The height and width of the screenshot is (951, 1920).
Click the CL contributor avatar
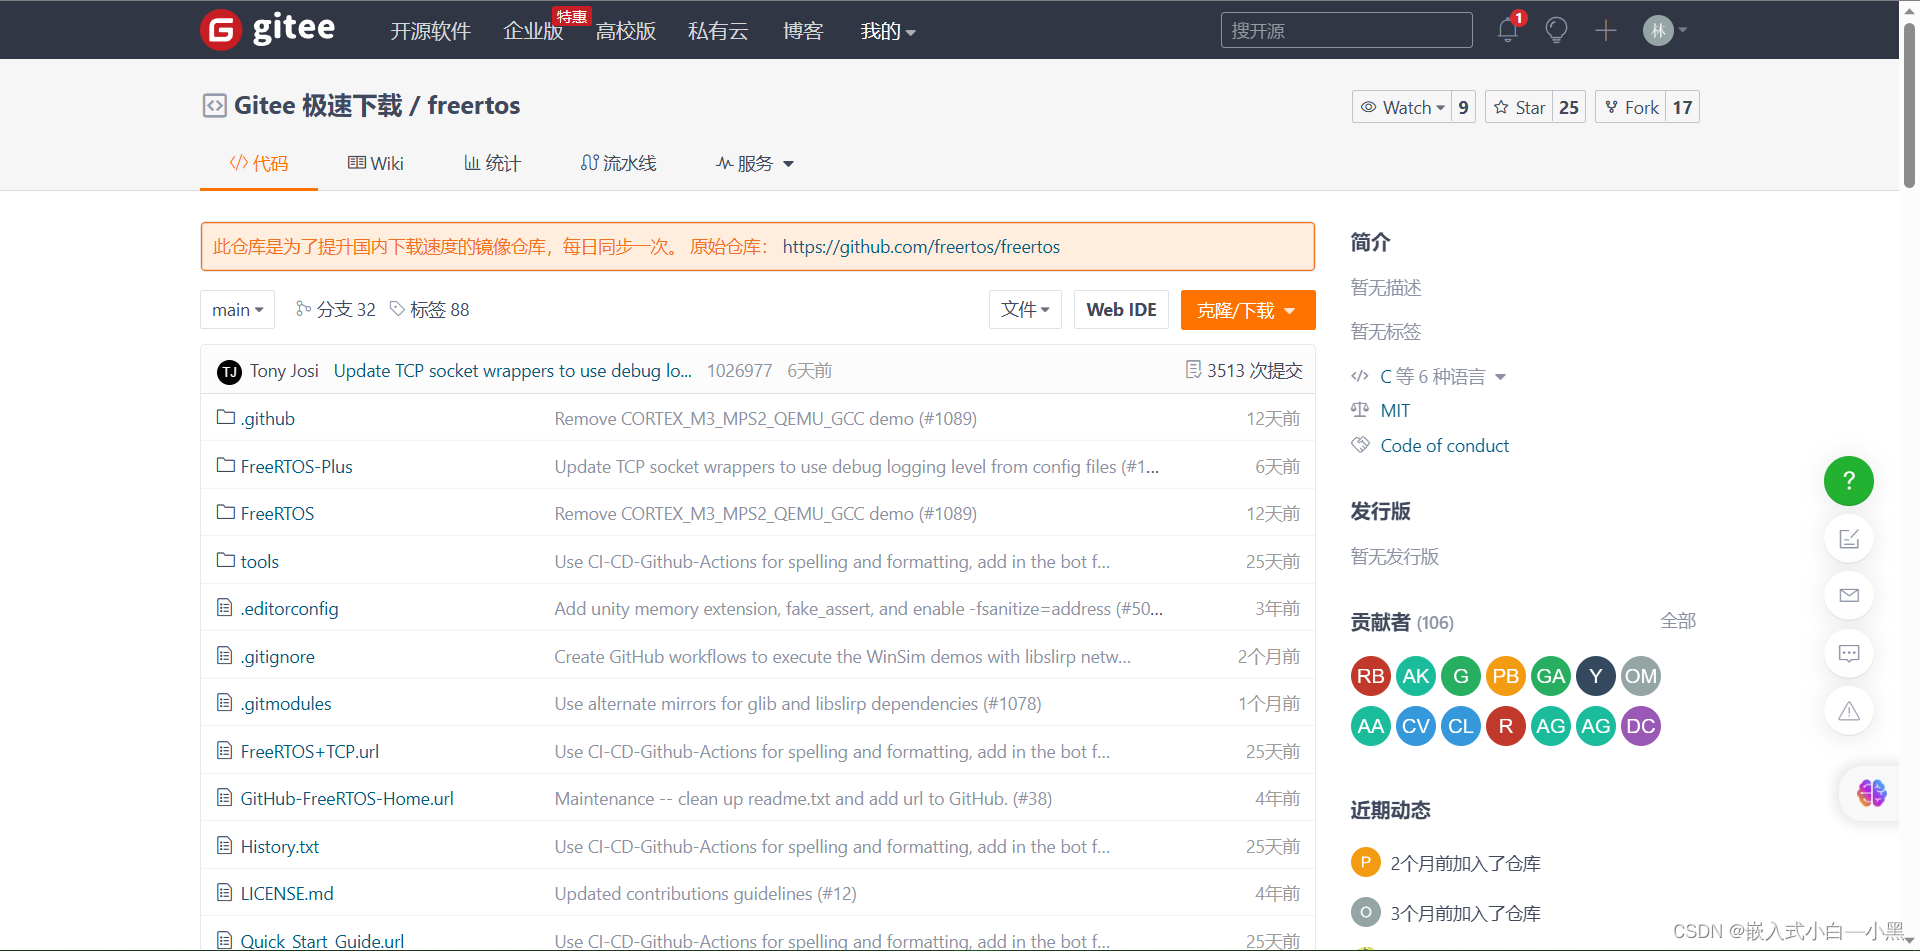(x=1460, y=726)
